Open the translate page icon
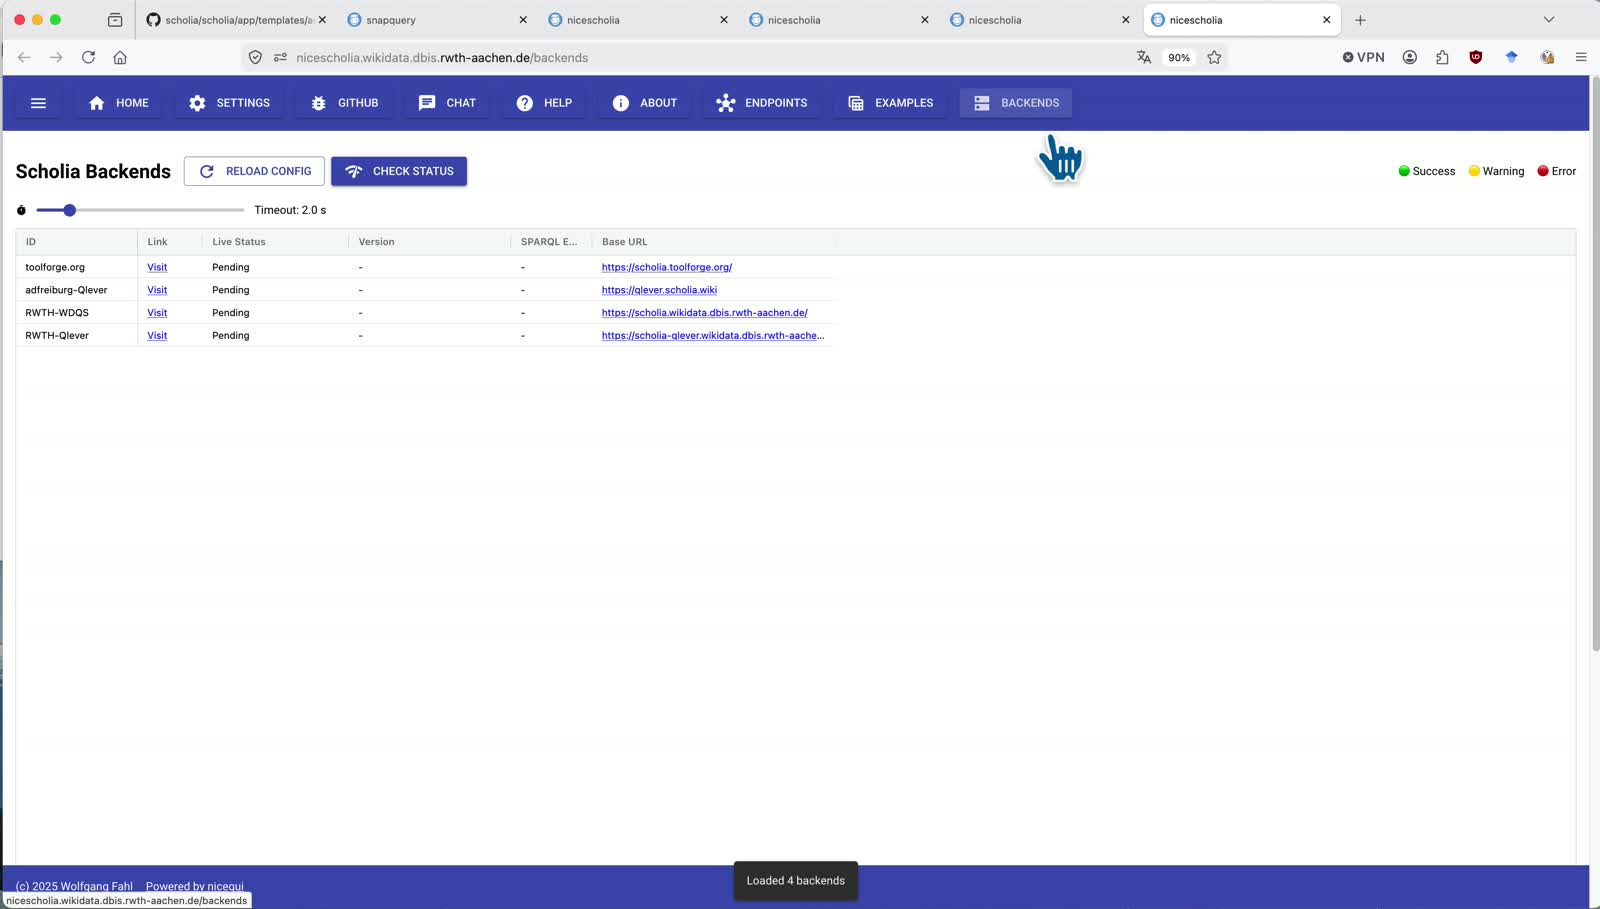This screenshot has height=909, width=1600. pos(1144,58)
